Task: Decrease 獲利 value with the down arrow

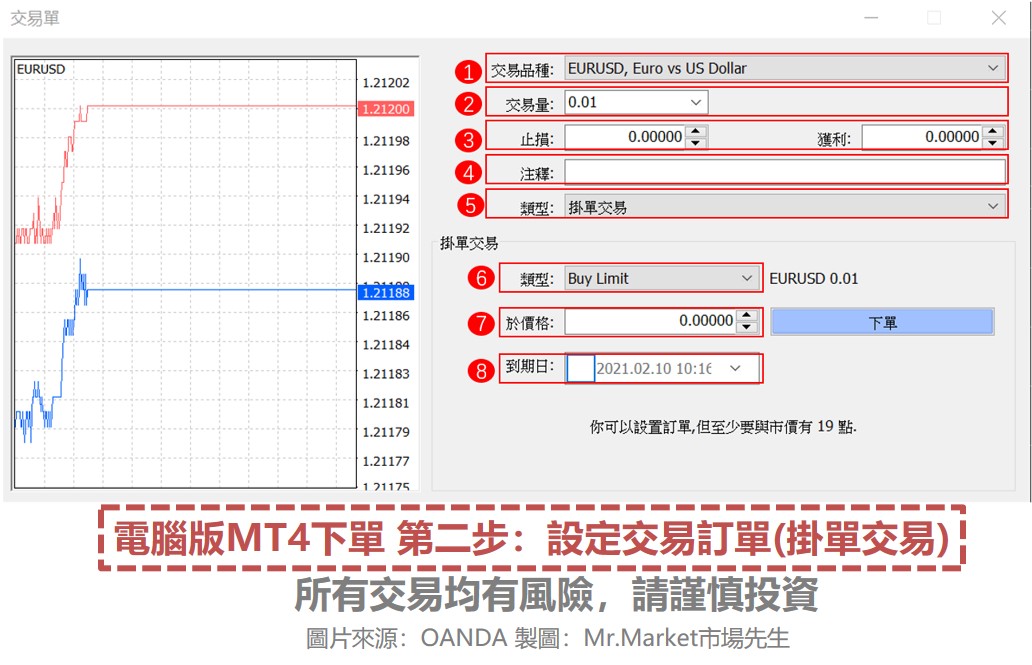Action: [x=993, y=143]
